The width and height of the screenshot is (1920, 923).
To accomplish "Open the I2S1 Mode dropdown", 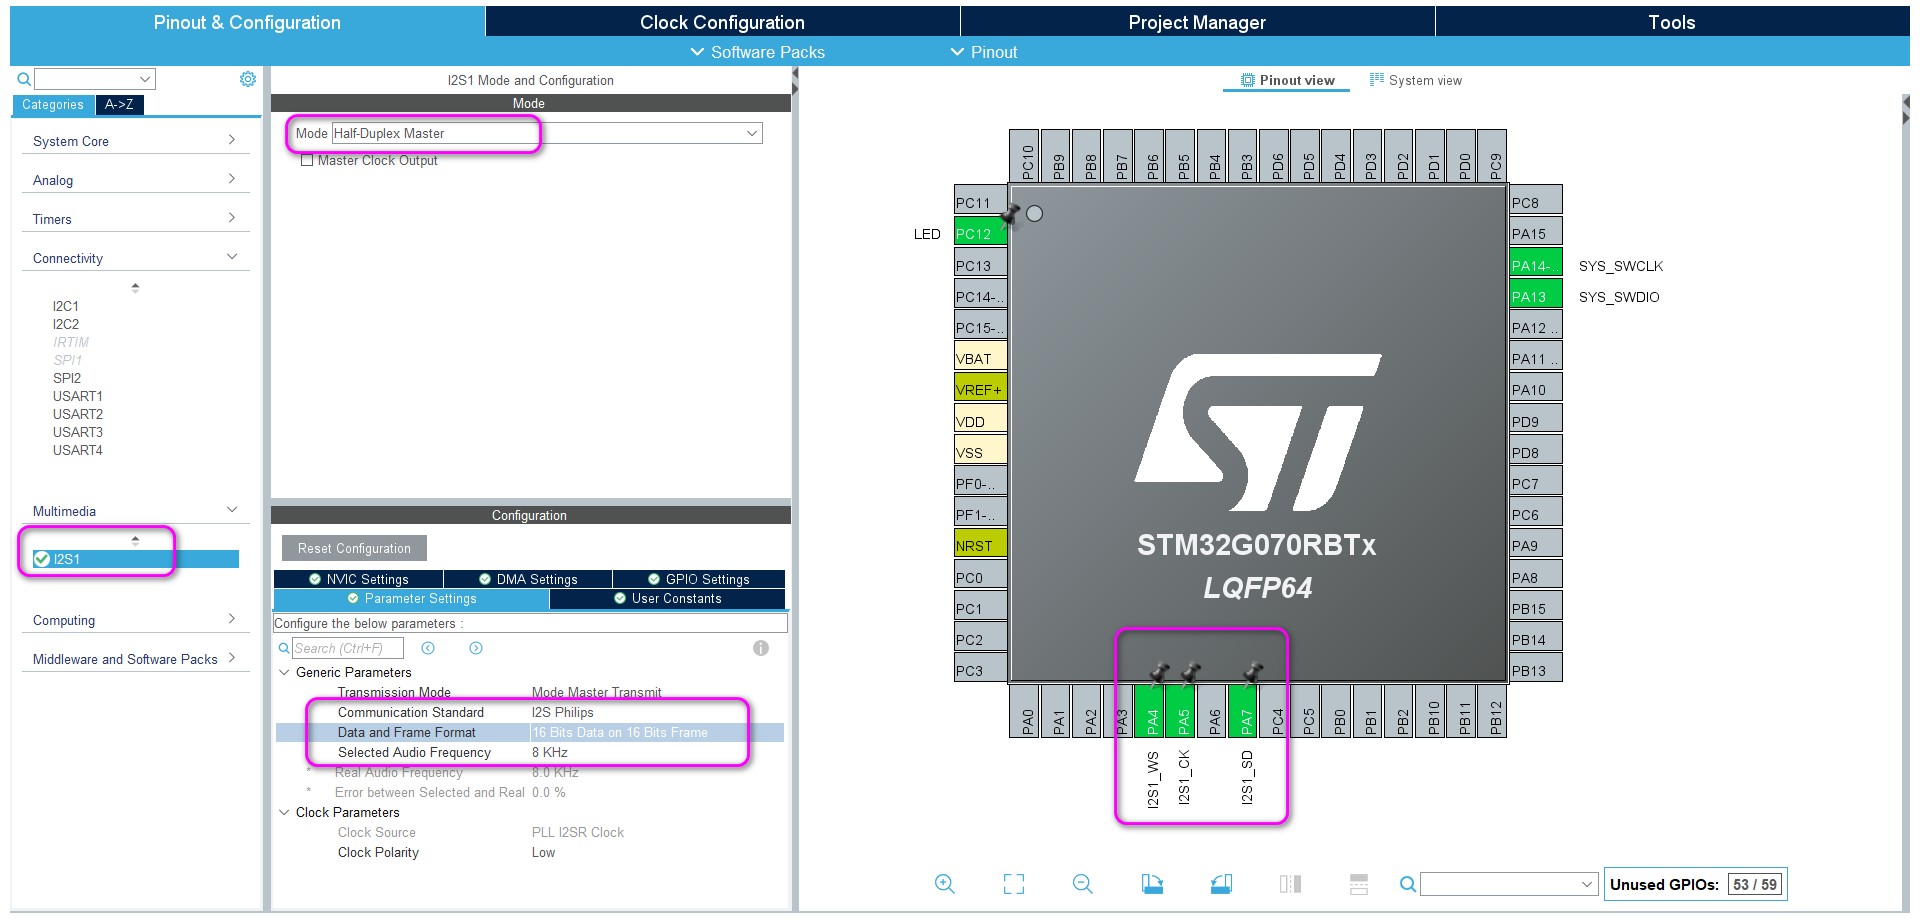I will pyautogui.click(x=751, y=133).
